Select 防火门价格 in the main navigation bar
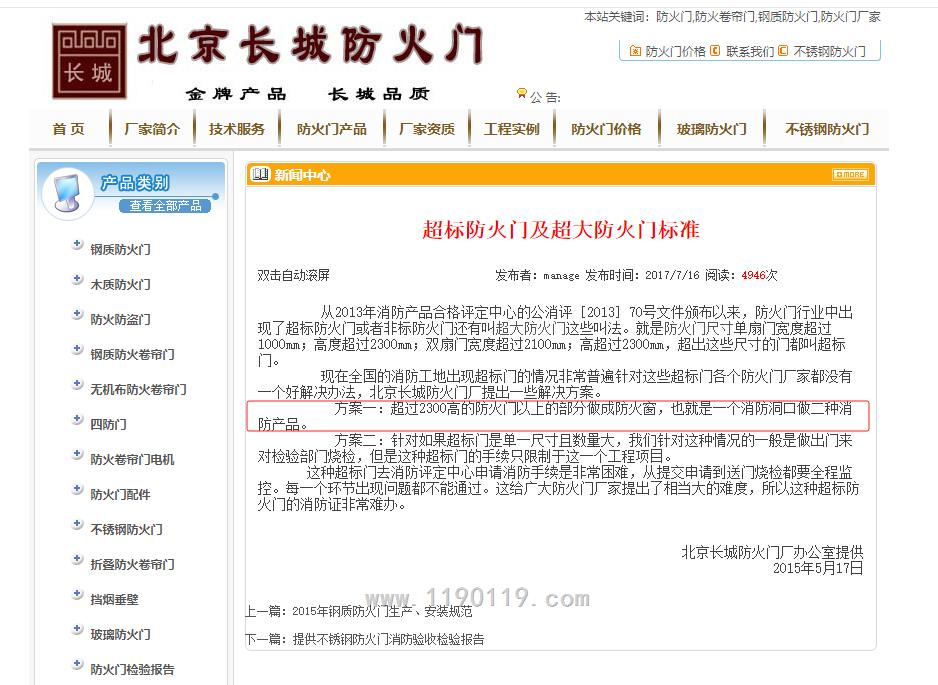 pos(607,129)
